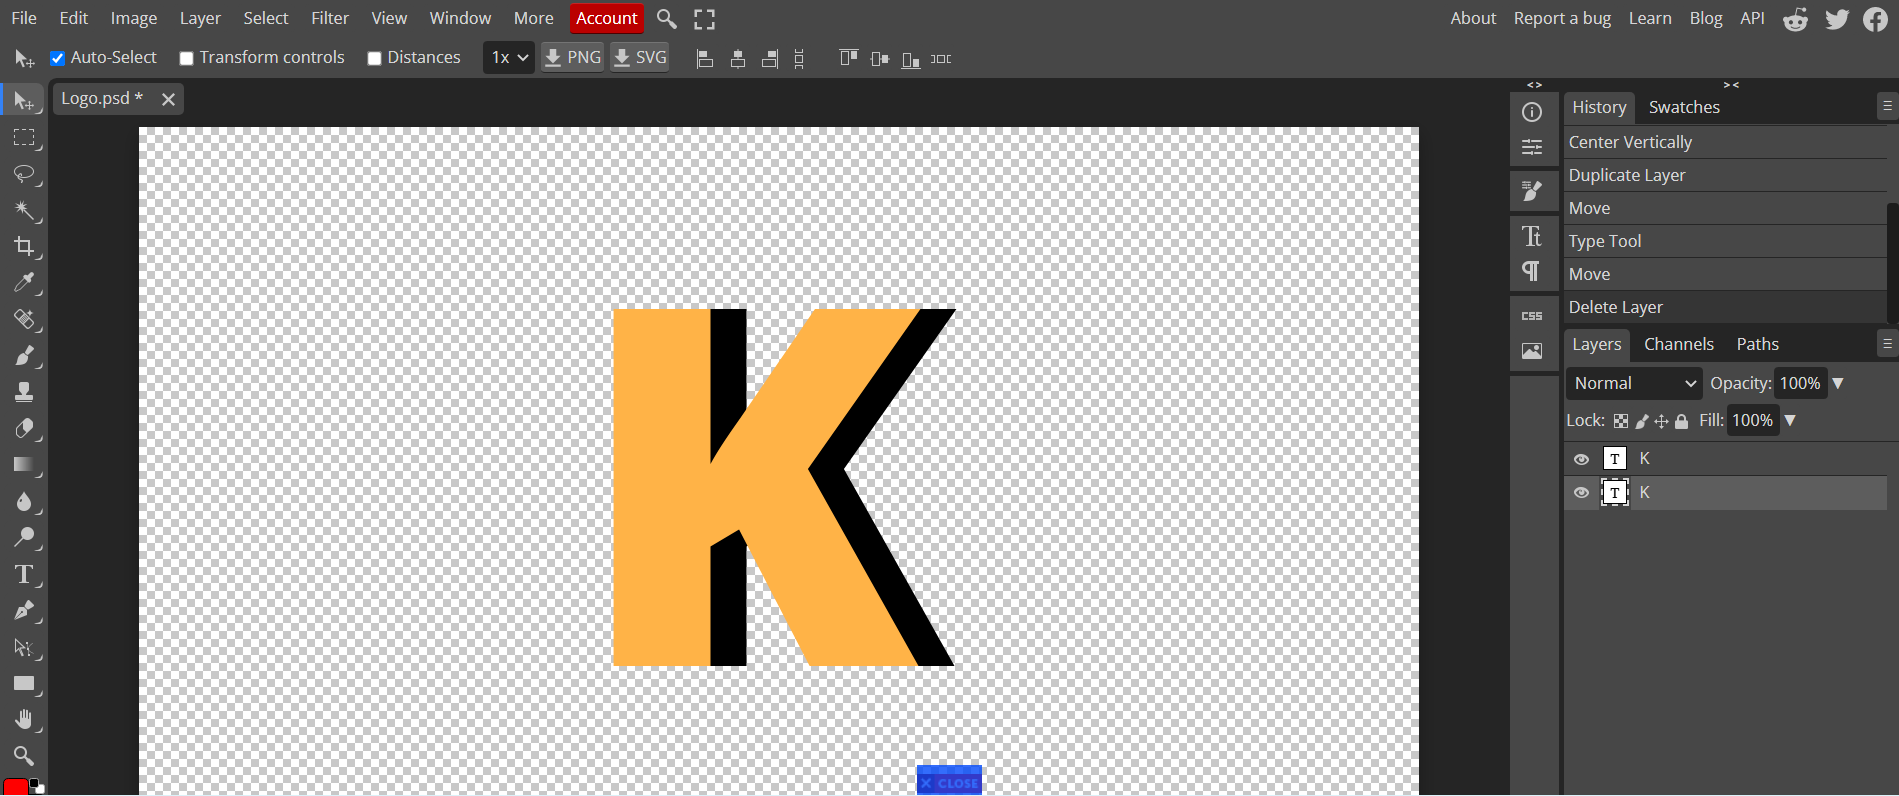Hide the highlighted K layer with its eye
The width and height of the screenshot is (1899, 796).
[1581, 493]
